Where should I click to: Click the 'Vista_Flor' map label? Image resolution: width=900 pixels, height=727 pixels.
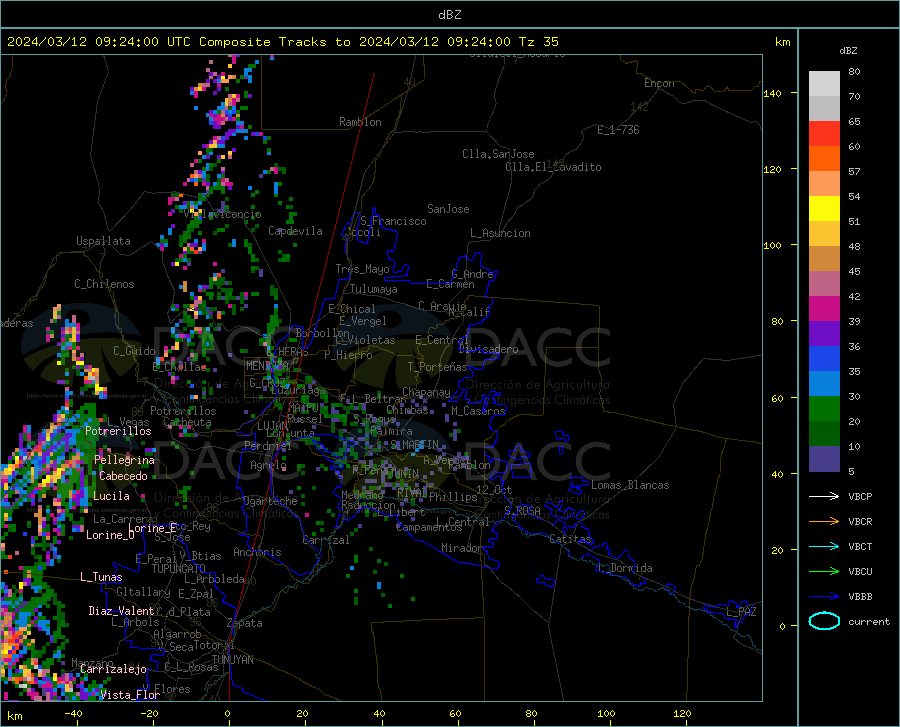click(x=130, y=695)
